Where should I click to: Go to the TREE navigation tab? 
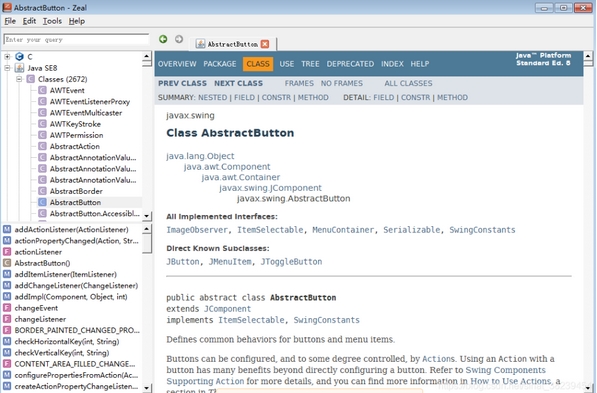click(310, 64)
